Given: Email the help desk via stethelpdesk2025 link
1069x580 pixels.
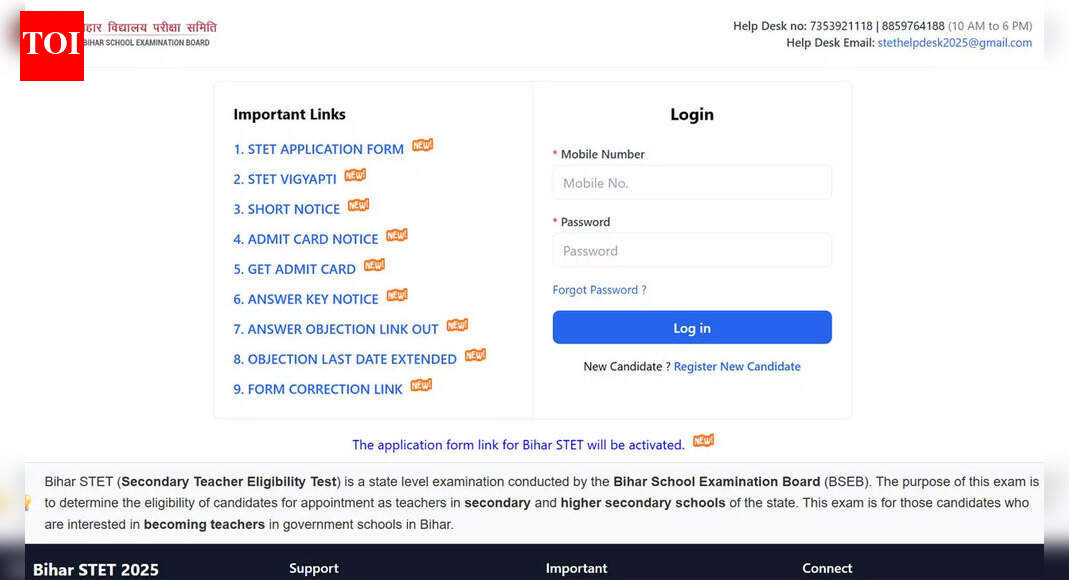Looking at the screenshot, I should (x=955, y=42).
